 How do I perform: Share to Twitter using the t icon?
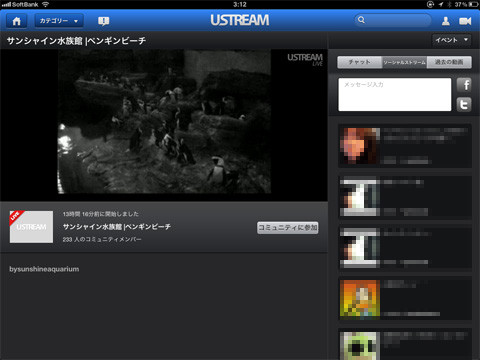(464, 104)
